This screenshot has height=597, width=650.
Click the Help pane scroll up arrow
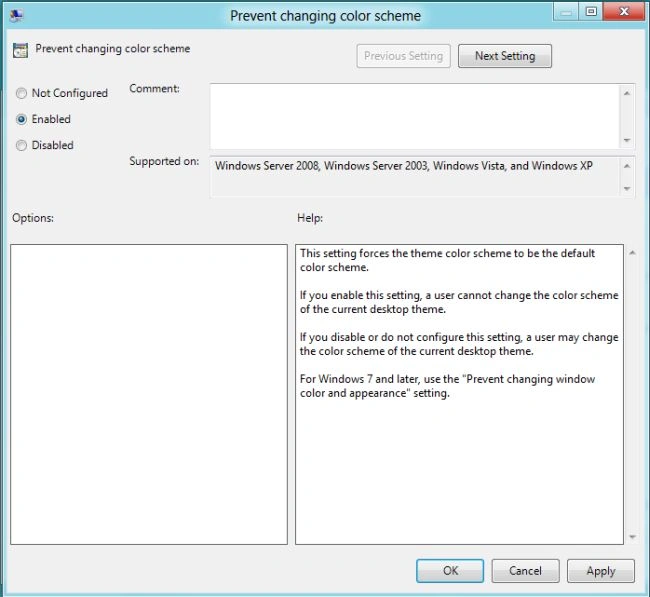click(x=632, y=252)
